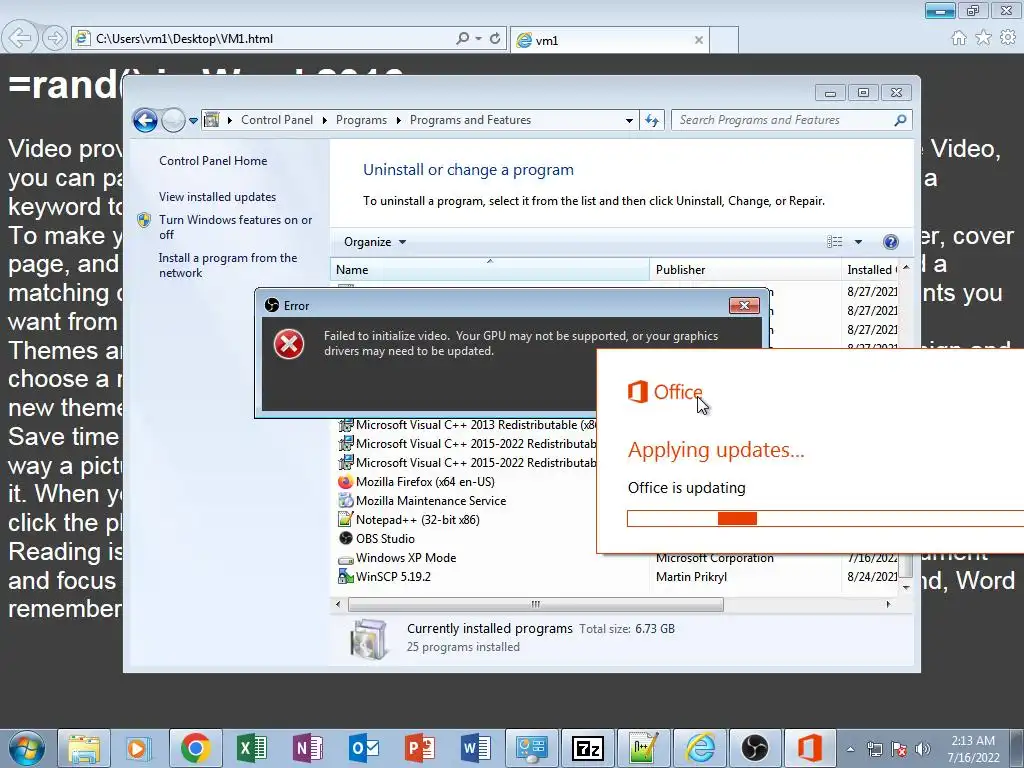This screenshot has height=768, width=1024.
Task: Click Programs in the breadcrumb
Action: [x=361, y=120]
